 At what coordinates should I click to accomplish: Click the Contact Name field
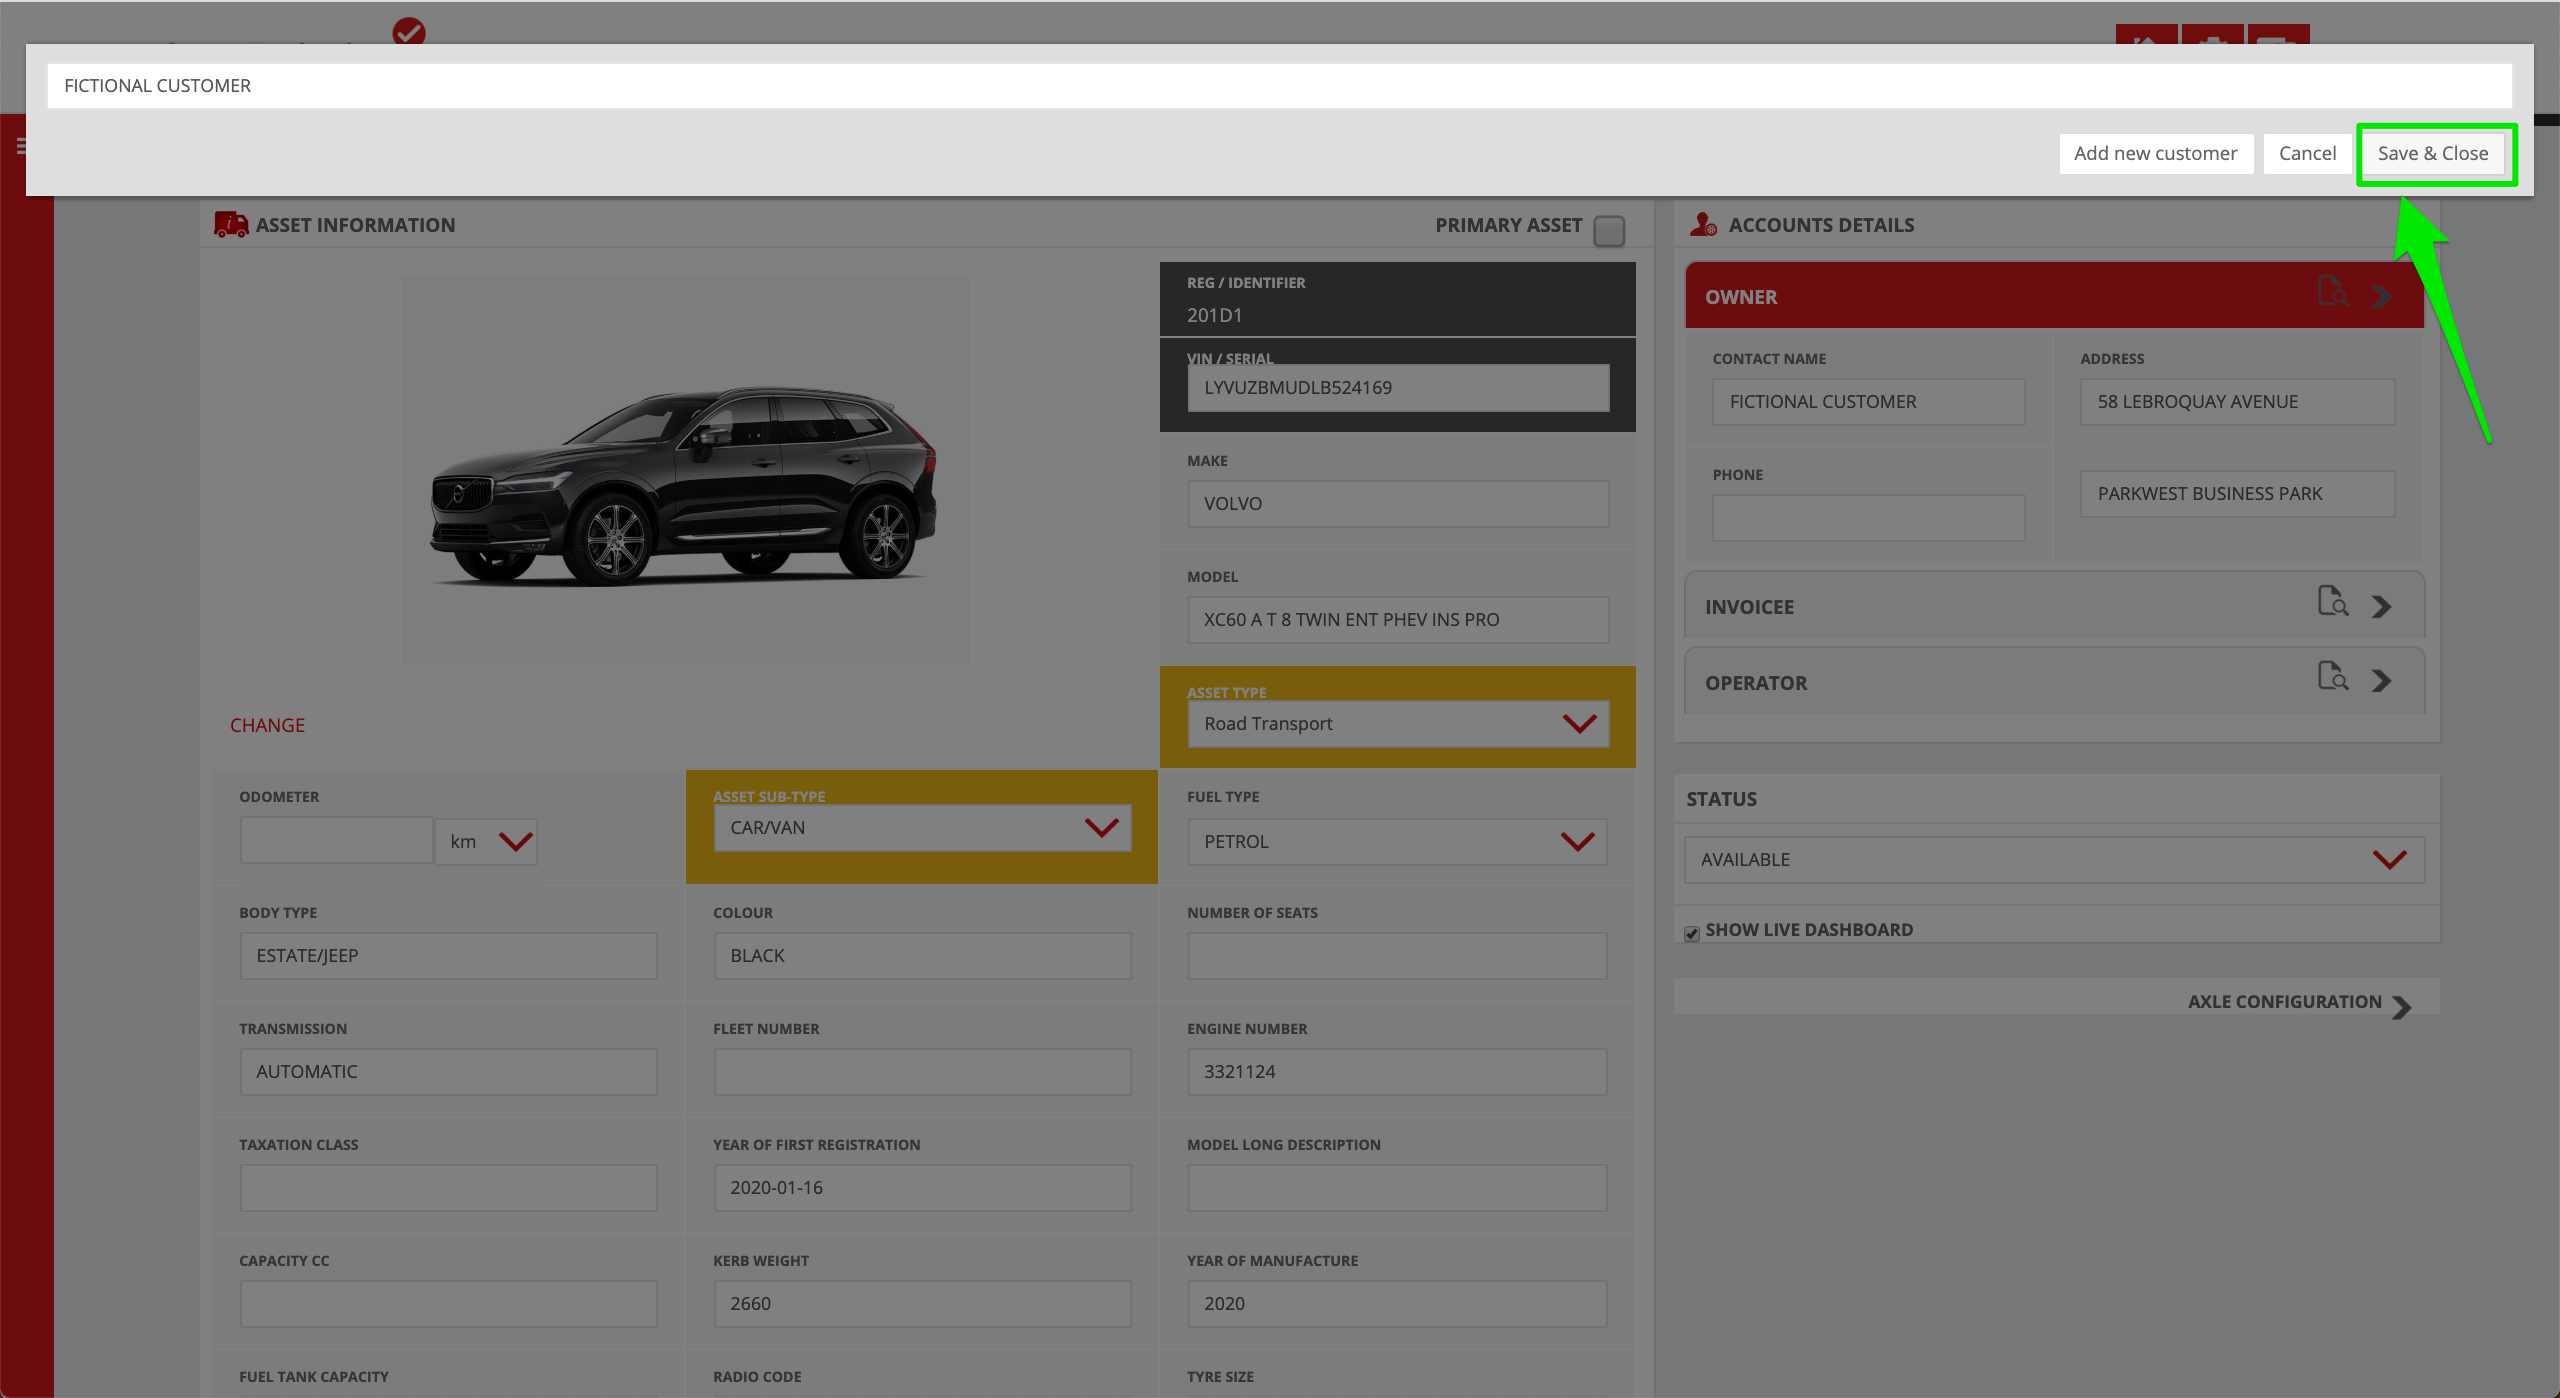[1868, 402]
